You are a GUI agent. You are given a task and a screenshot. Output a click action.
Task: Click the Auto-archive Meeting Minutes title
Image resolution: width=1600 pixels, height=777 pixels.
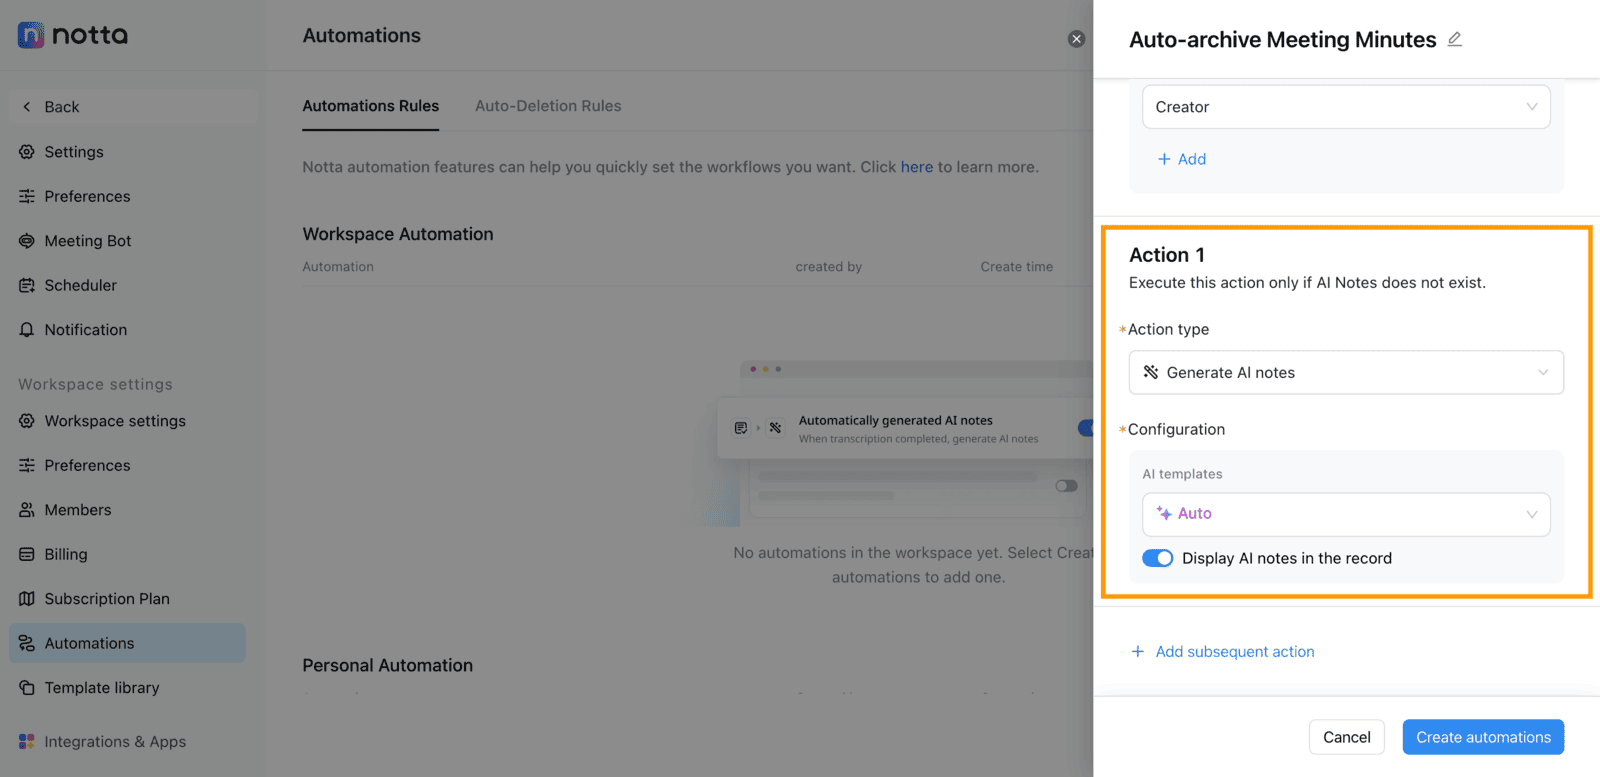1282,40
